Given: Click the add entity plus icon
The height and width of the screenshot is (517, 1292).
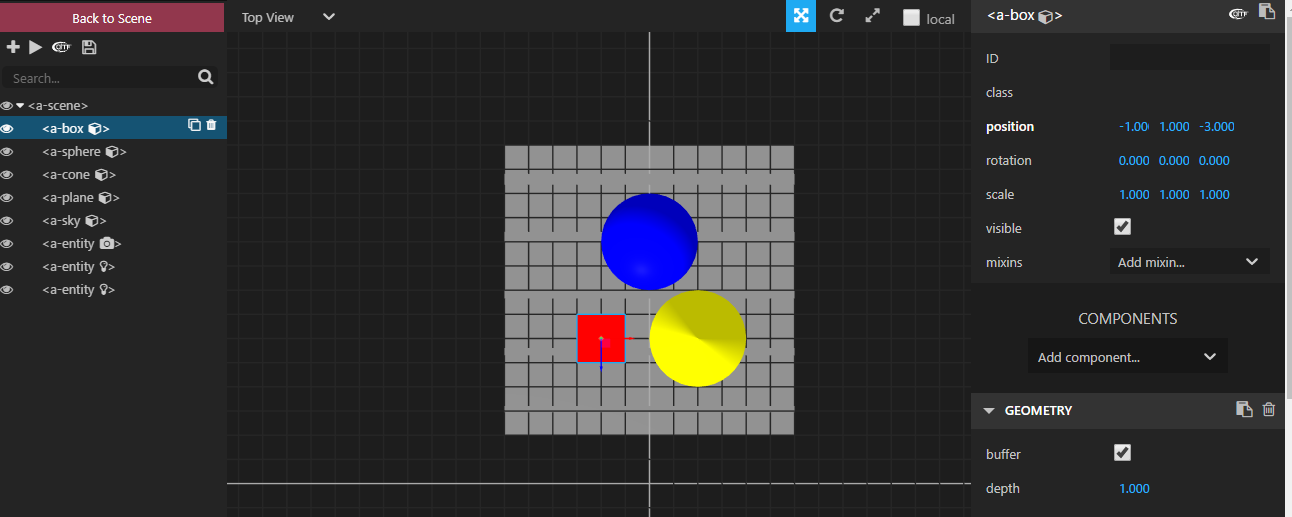Looking at the screenshot, I should point(13,47).
